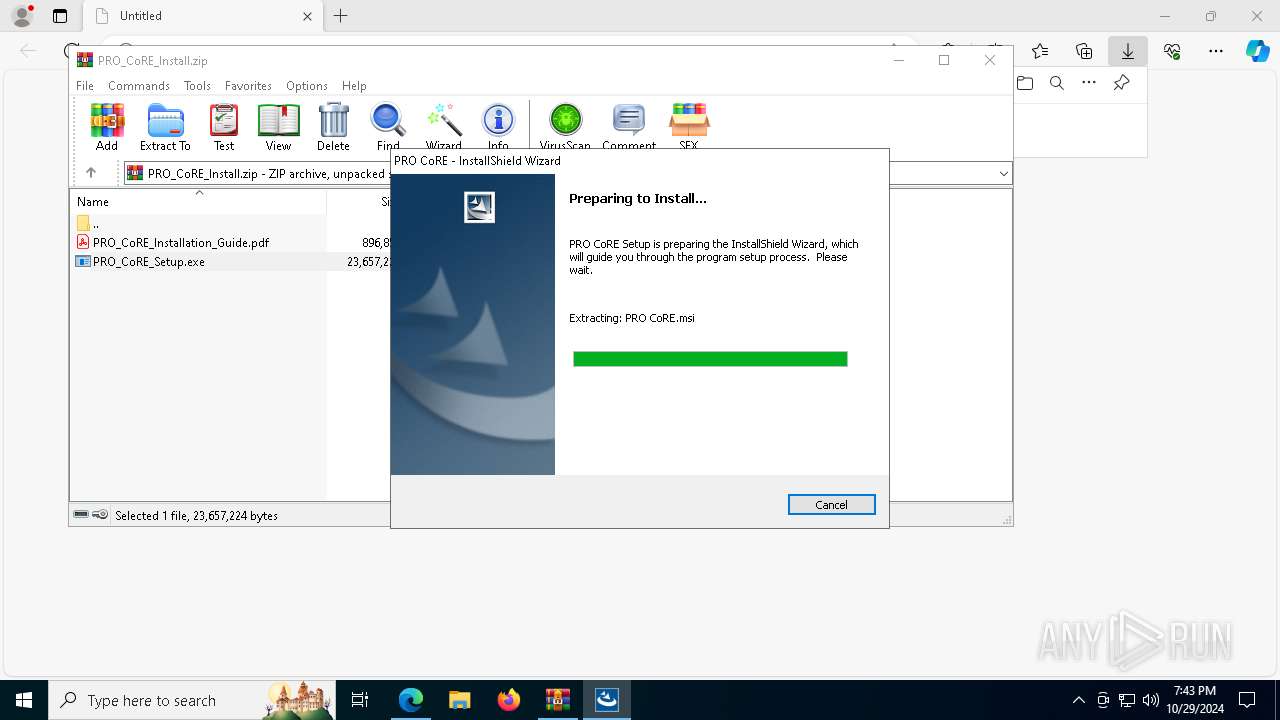
Task: Sort by the Name column header
Action: [x=93, y=201]
